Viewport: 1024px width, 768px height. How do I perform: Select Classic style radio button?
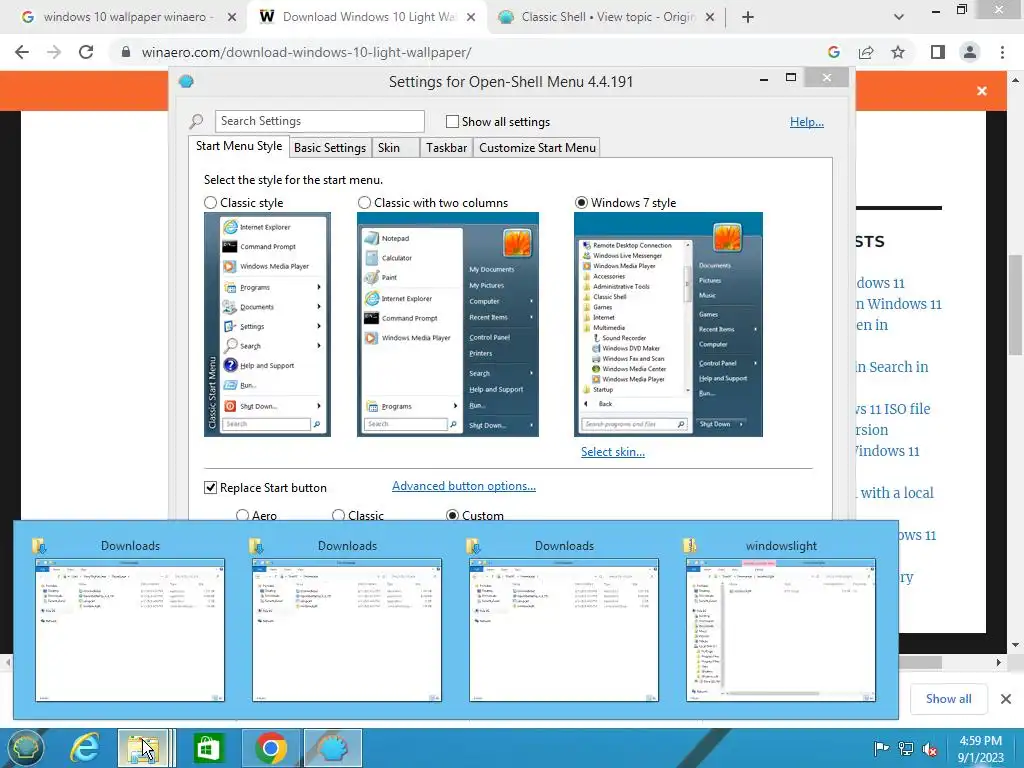tap(210, 203)
